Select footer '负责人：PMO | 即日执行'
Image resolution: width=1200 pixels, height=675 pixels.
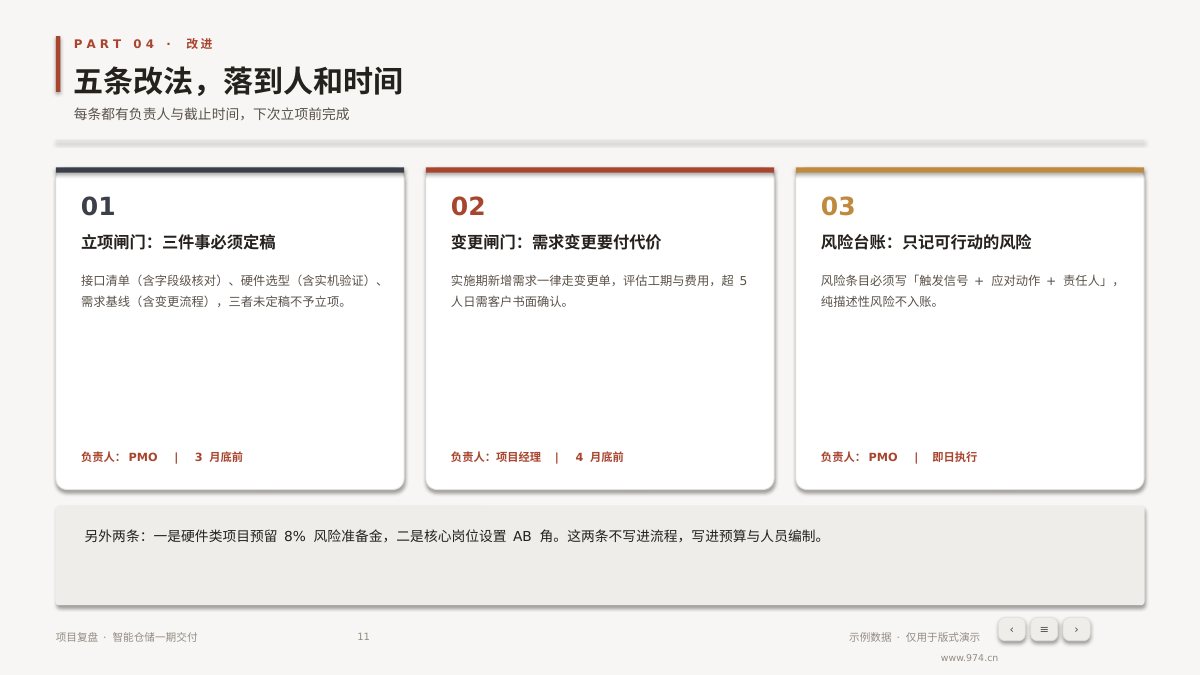point(899,457)
